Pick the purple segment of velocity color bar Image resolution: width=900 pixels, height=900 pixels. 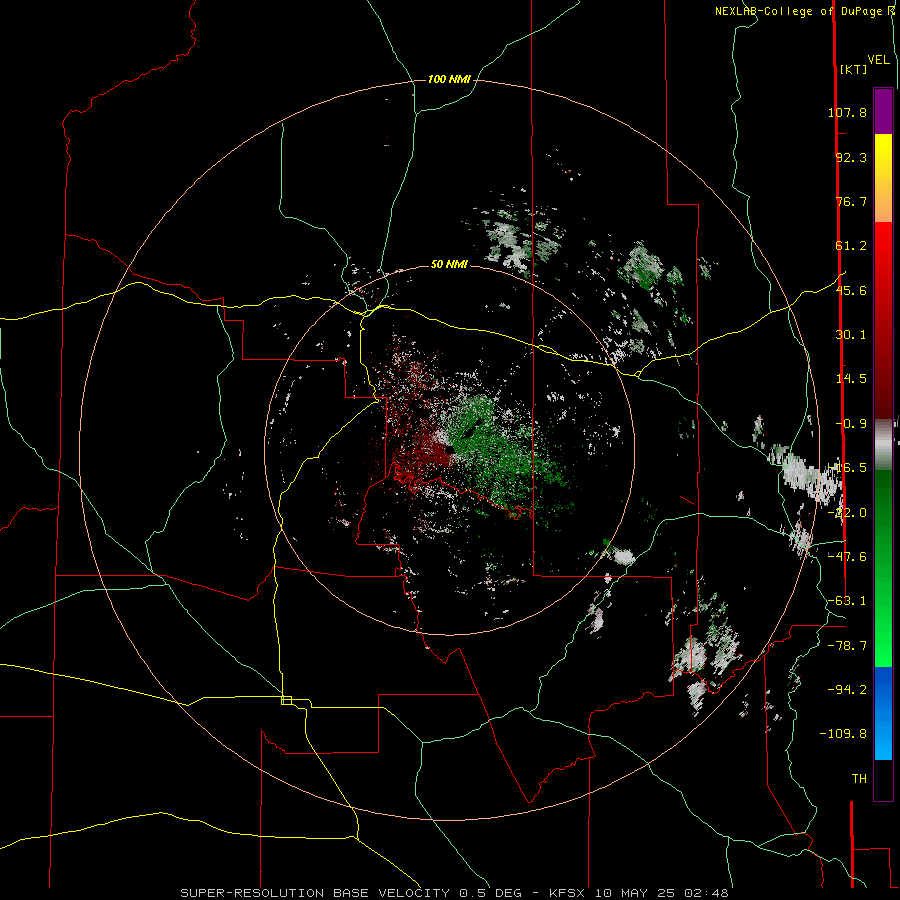[883, 111]
